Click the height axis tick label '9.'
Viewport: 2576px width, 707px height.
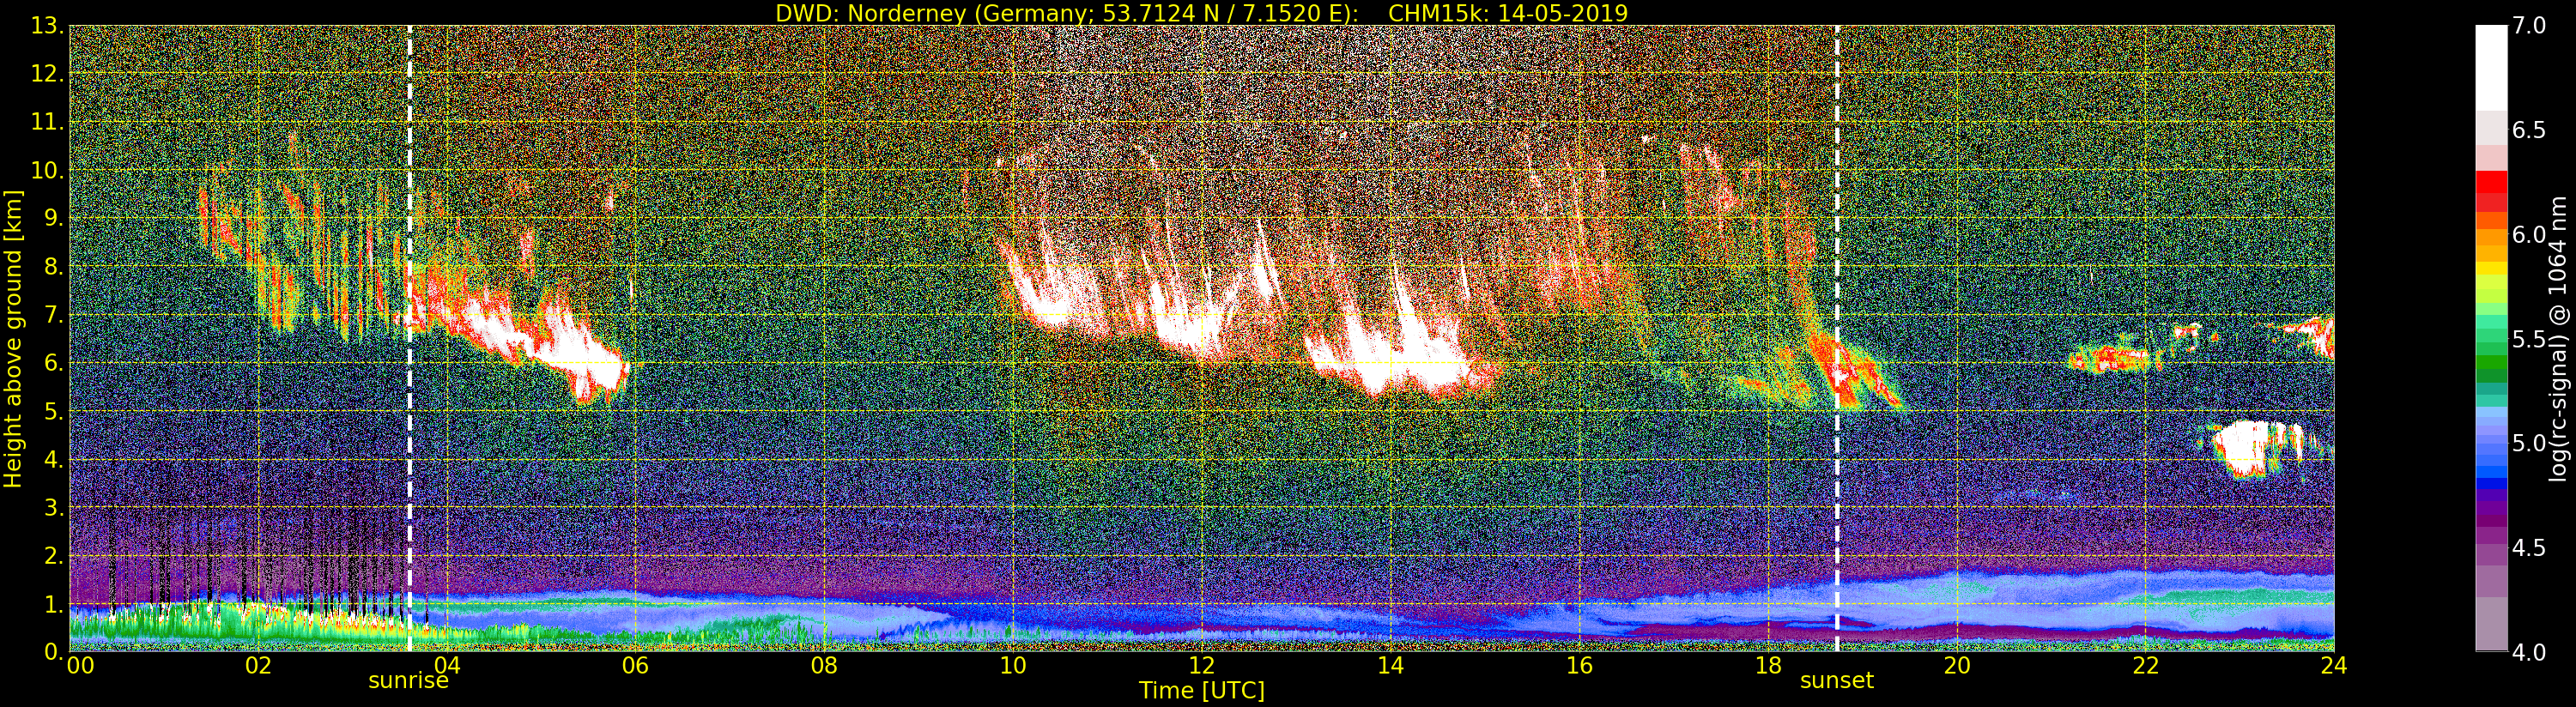[x=54, y=218]
